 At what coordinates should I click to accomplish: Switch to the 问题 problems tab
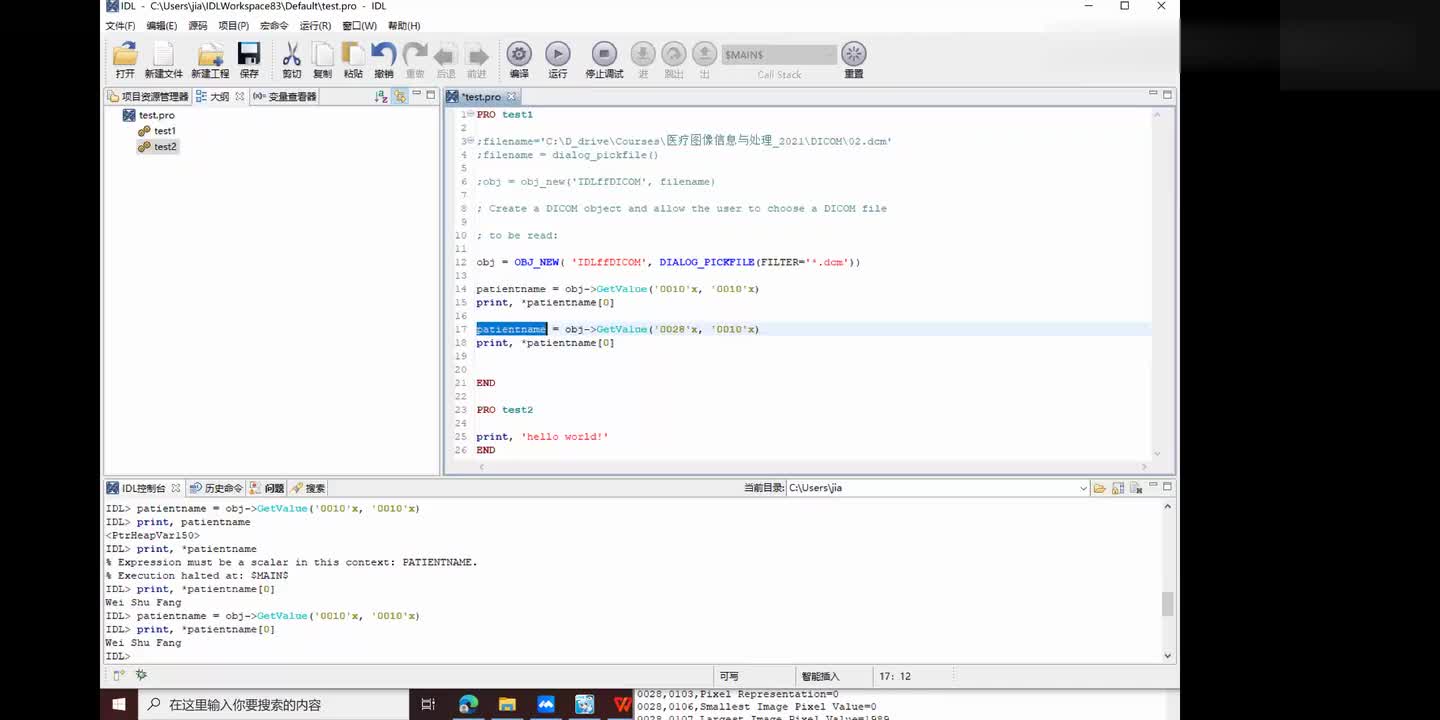[x=267, y=488]
